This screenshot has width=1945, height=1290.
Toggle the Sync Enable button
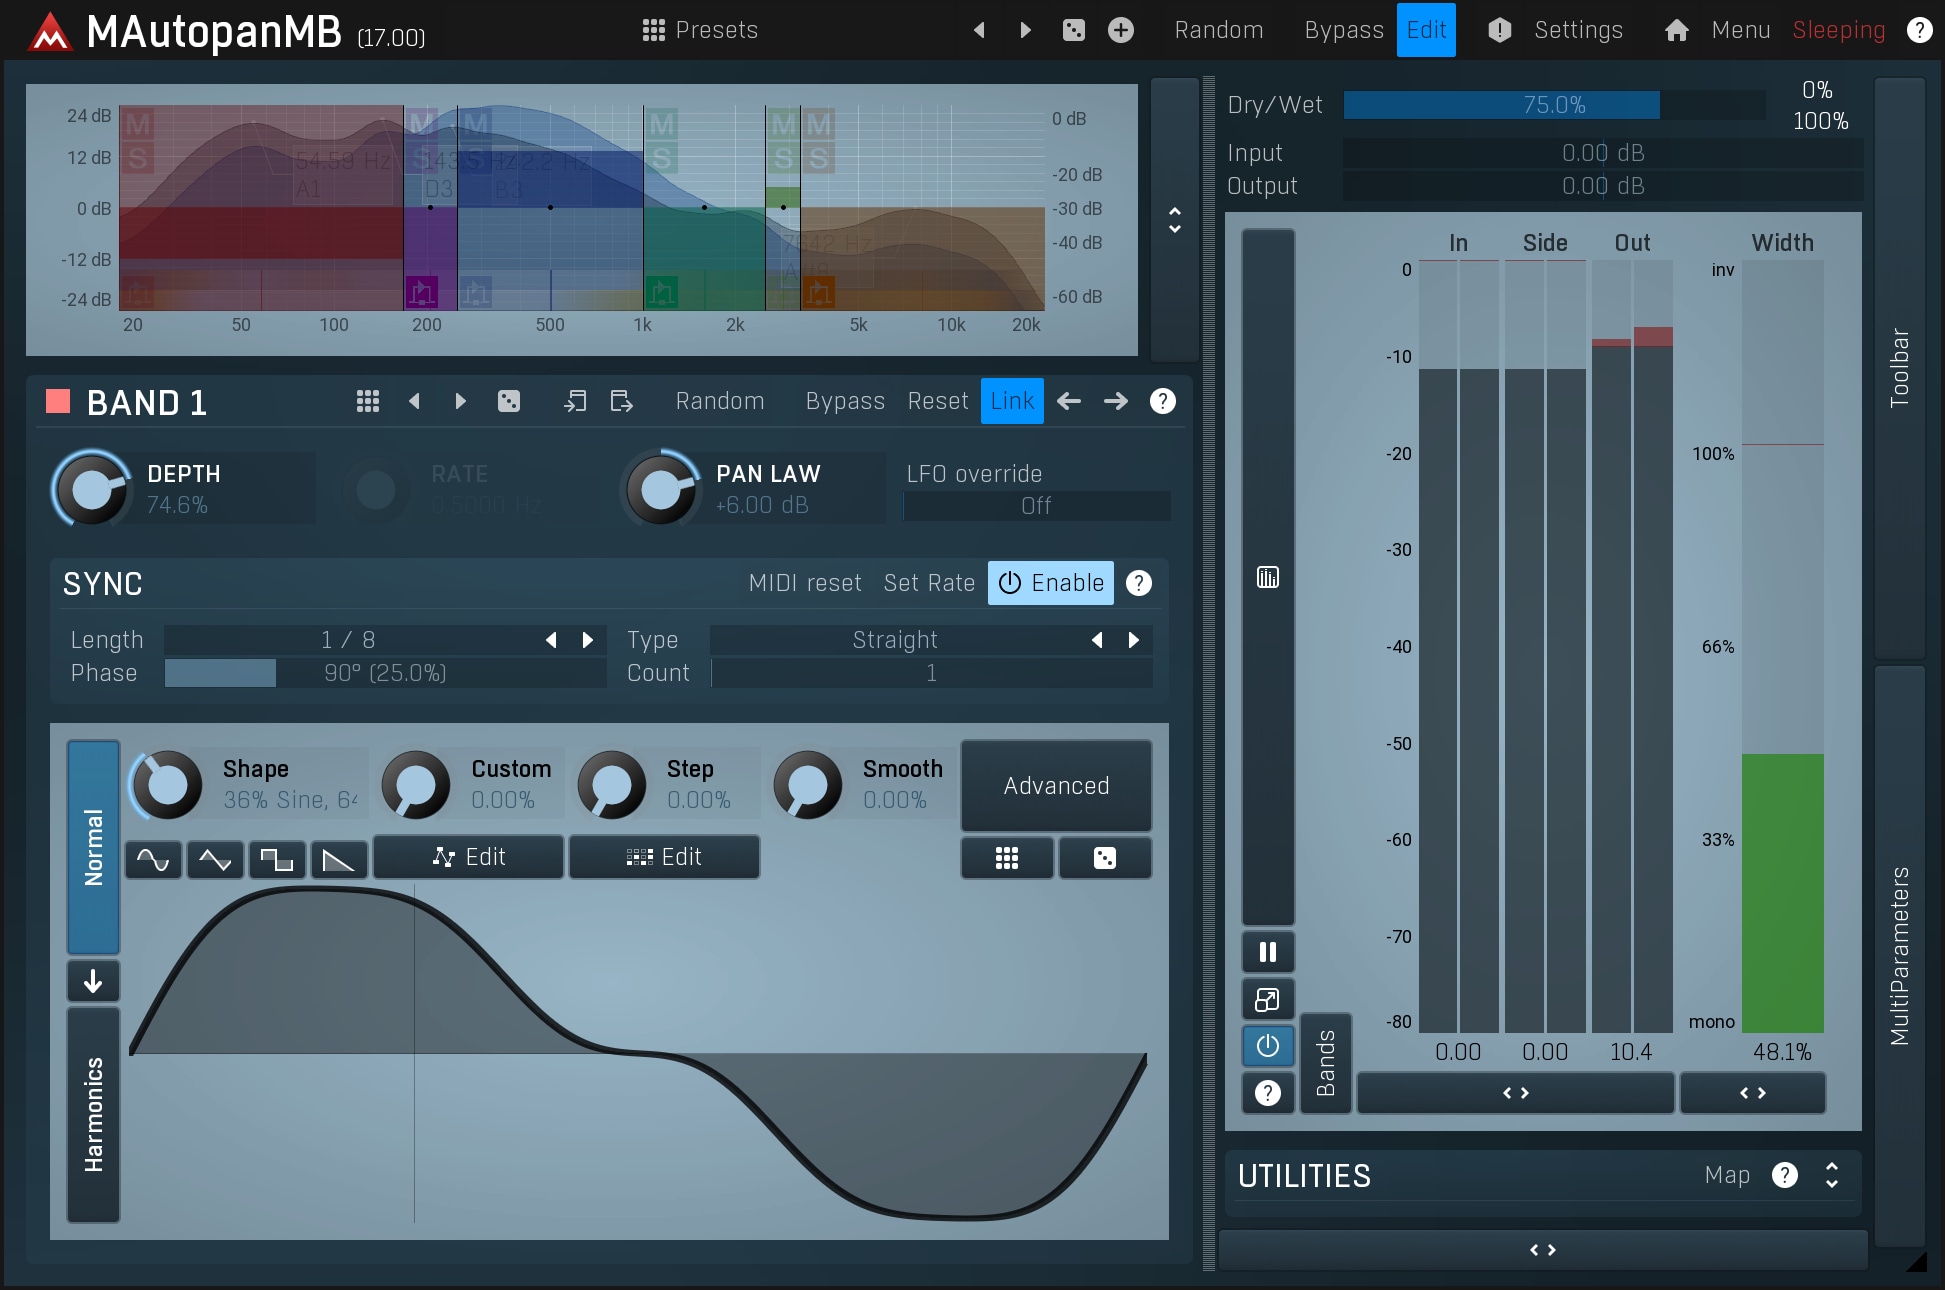click(x=1050, y=583)
